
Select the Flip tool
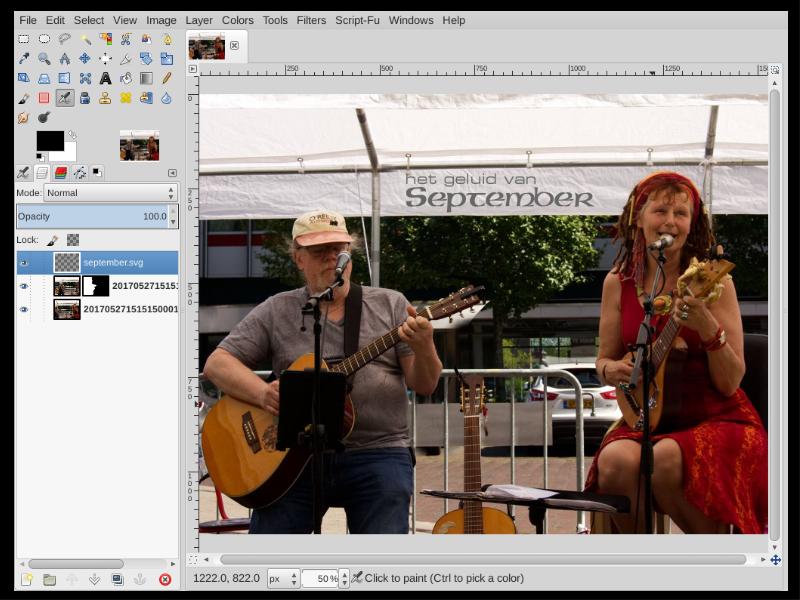coord(64,78)
